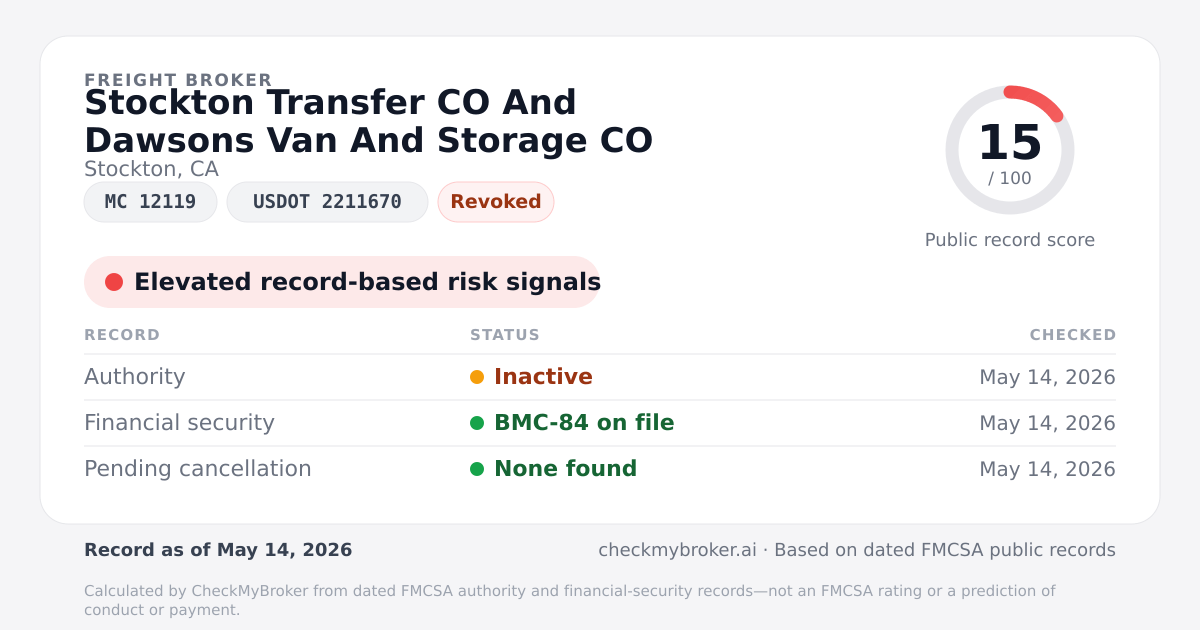Select the Authority record row

[x=600, y=377]
